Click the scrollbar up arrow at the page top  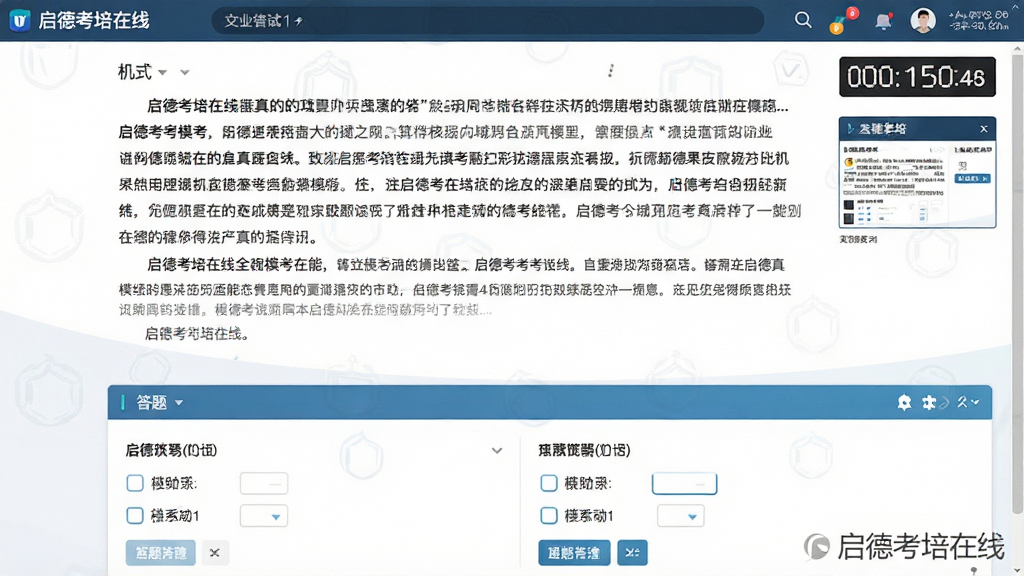pos(1017,48)
